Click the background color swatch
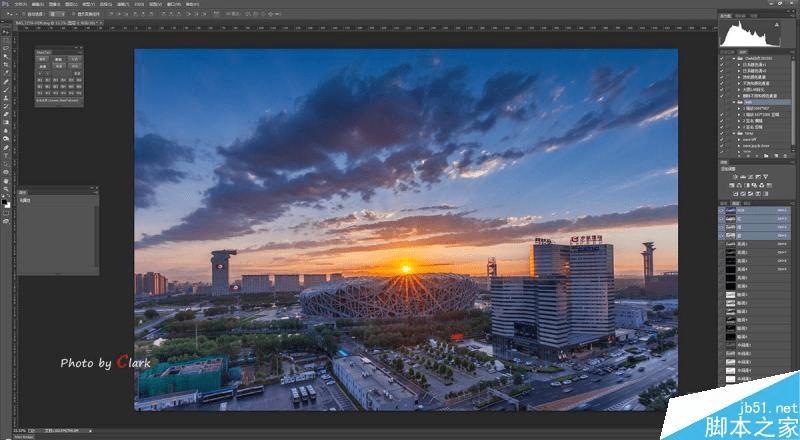Screen dimensions: 800x440 point(7,206)
